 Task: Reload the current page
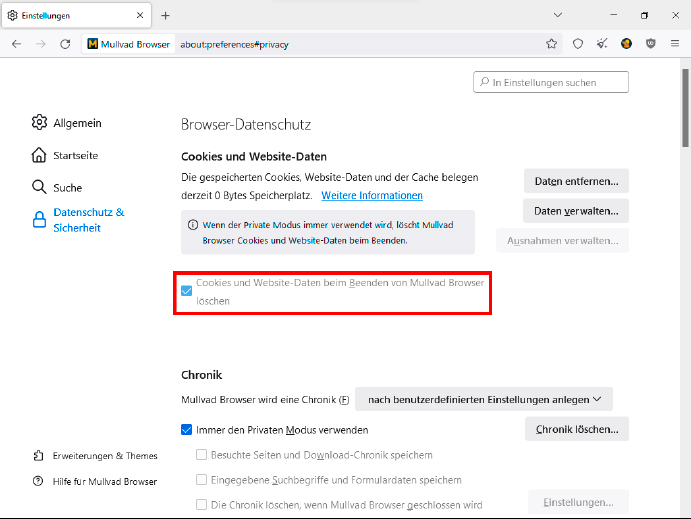coord(65,44)
